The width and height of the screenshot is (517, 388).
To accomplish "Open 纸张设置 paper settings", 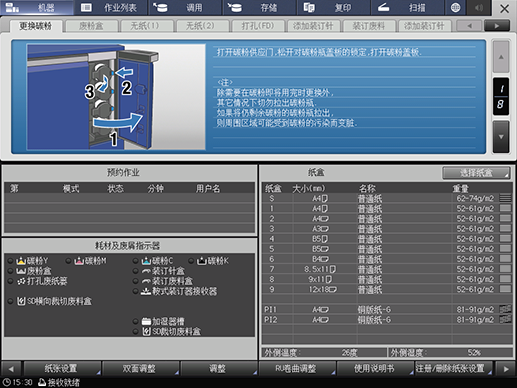I will pyautogui.click(x=62, y=368).
